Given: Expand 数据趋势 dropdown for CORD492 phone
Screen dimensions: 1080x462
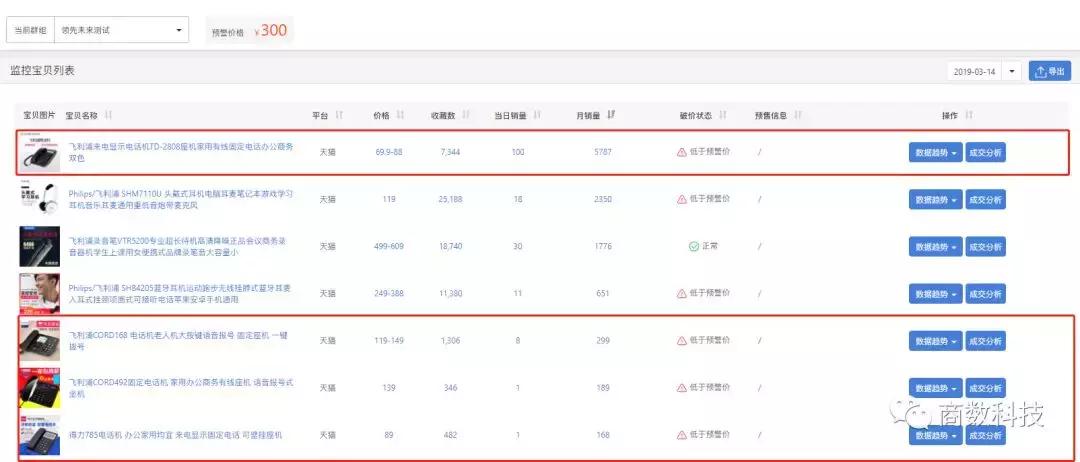Looking at the screenshot, I should (935, 388).
